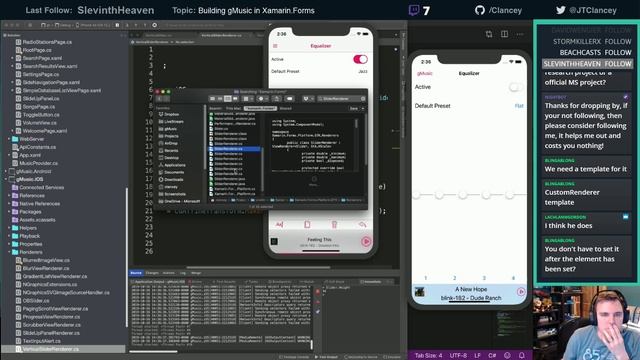Select Log tab below editor

(x=182, y=273)
